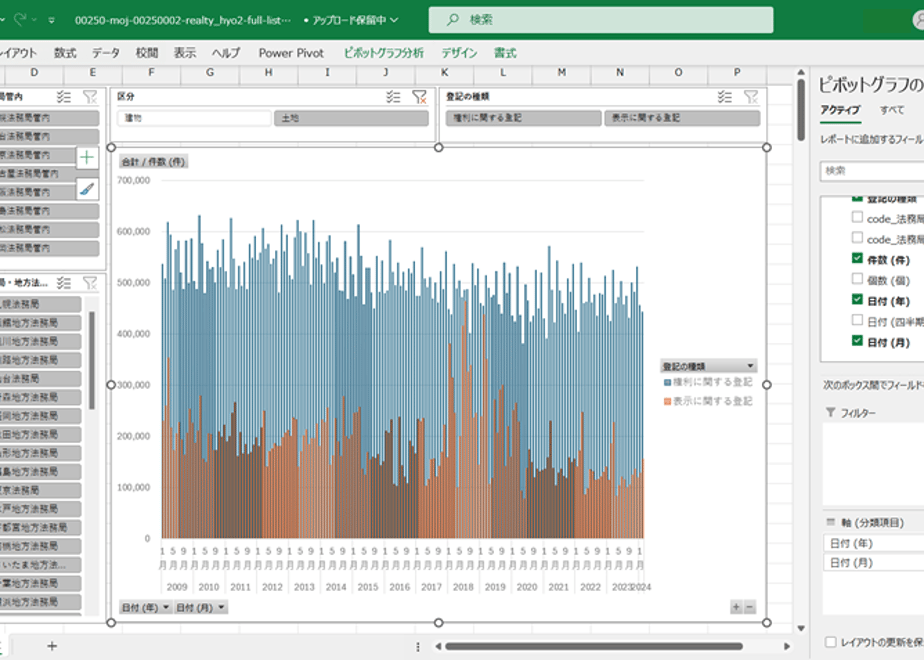Select 権利に関する登記 slicer button
924x660 pixels.
click(523, 118)
